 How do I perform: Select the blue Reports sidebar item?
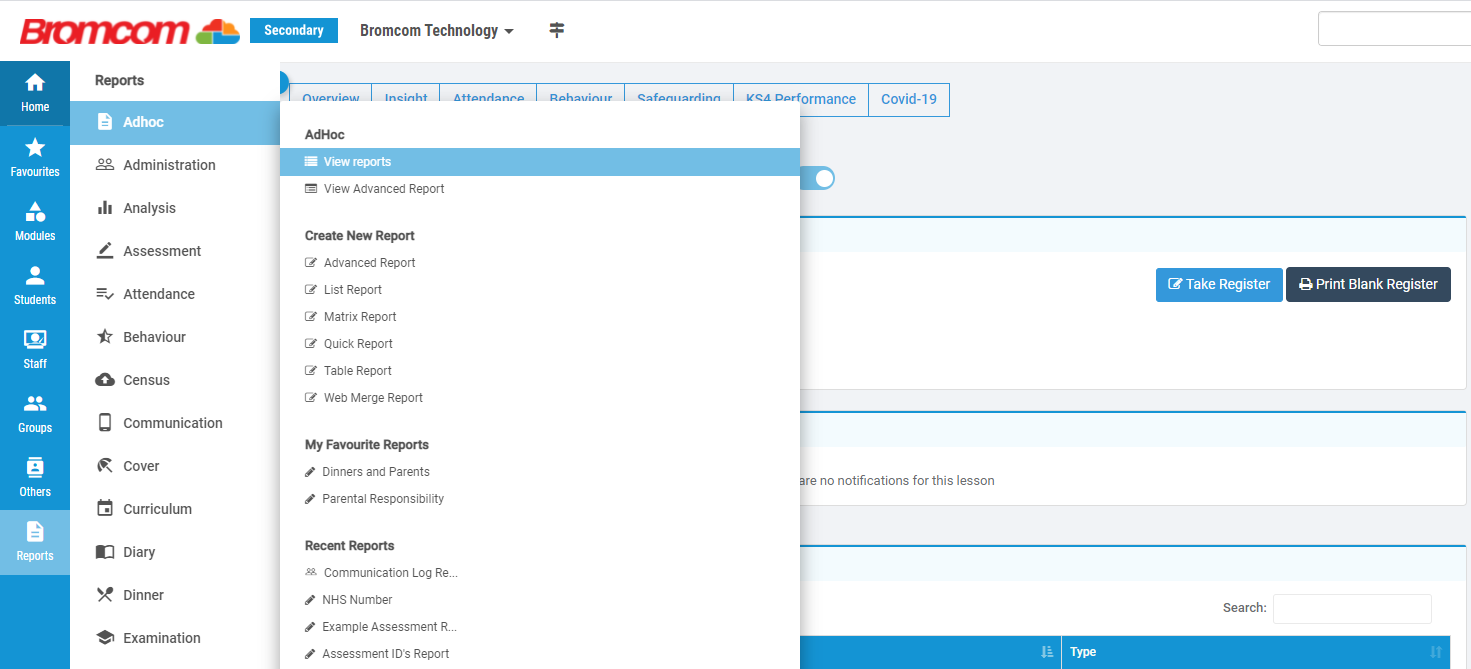(x=35, y=541)
